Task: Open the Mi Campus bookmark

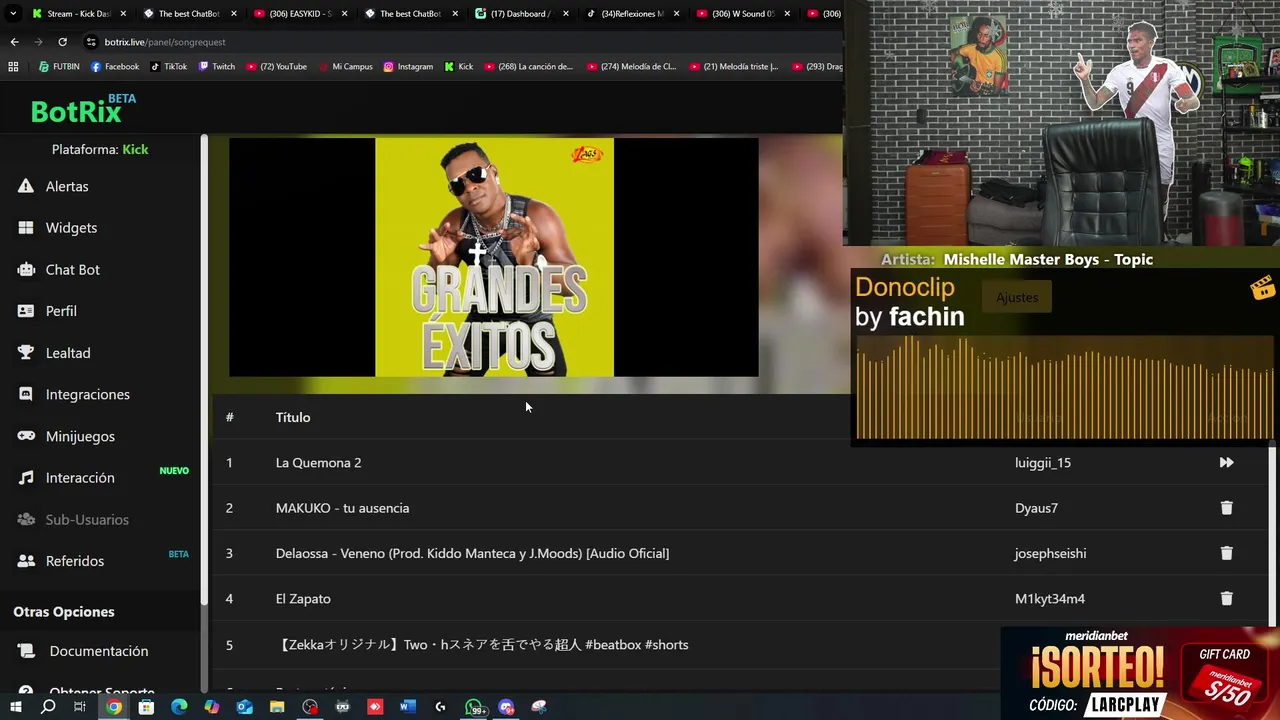Action: click(x=345, y=67)
